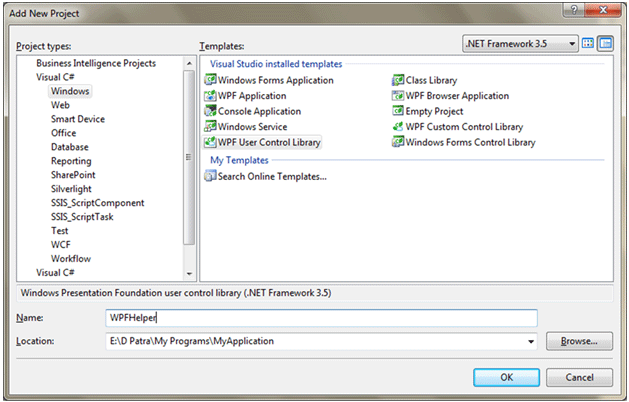Choose the WPF Application template icon

[210, 96]
